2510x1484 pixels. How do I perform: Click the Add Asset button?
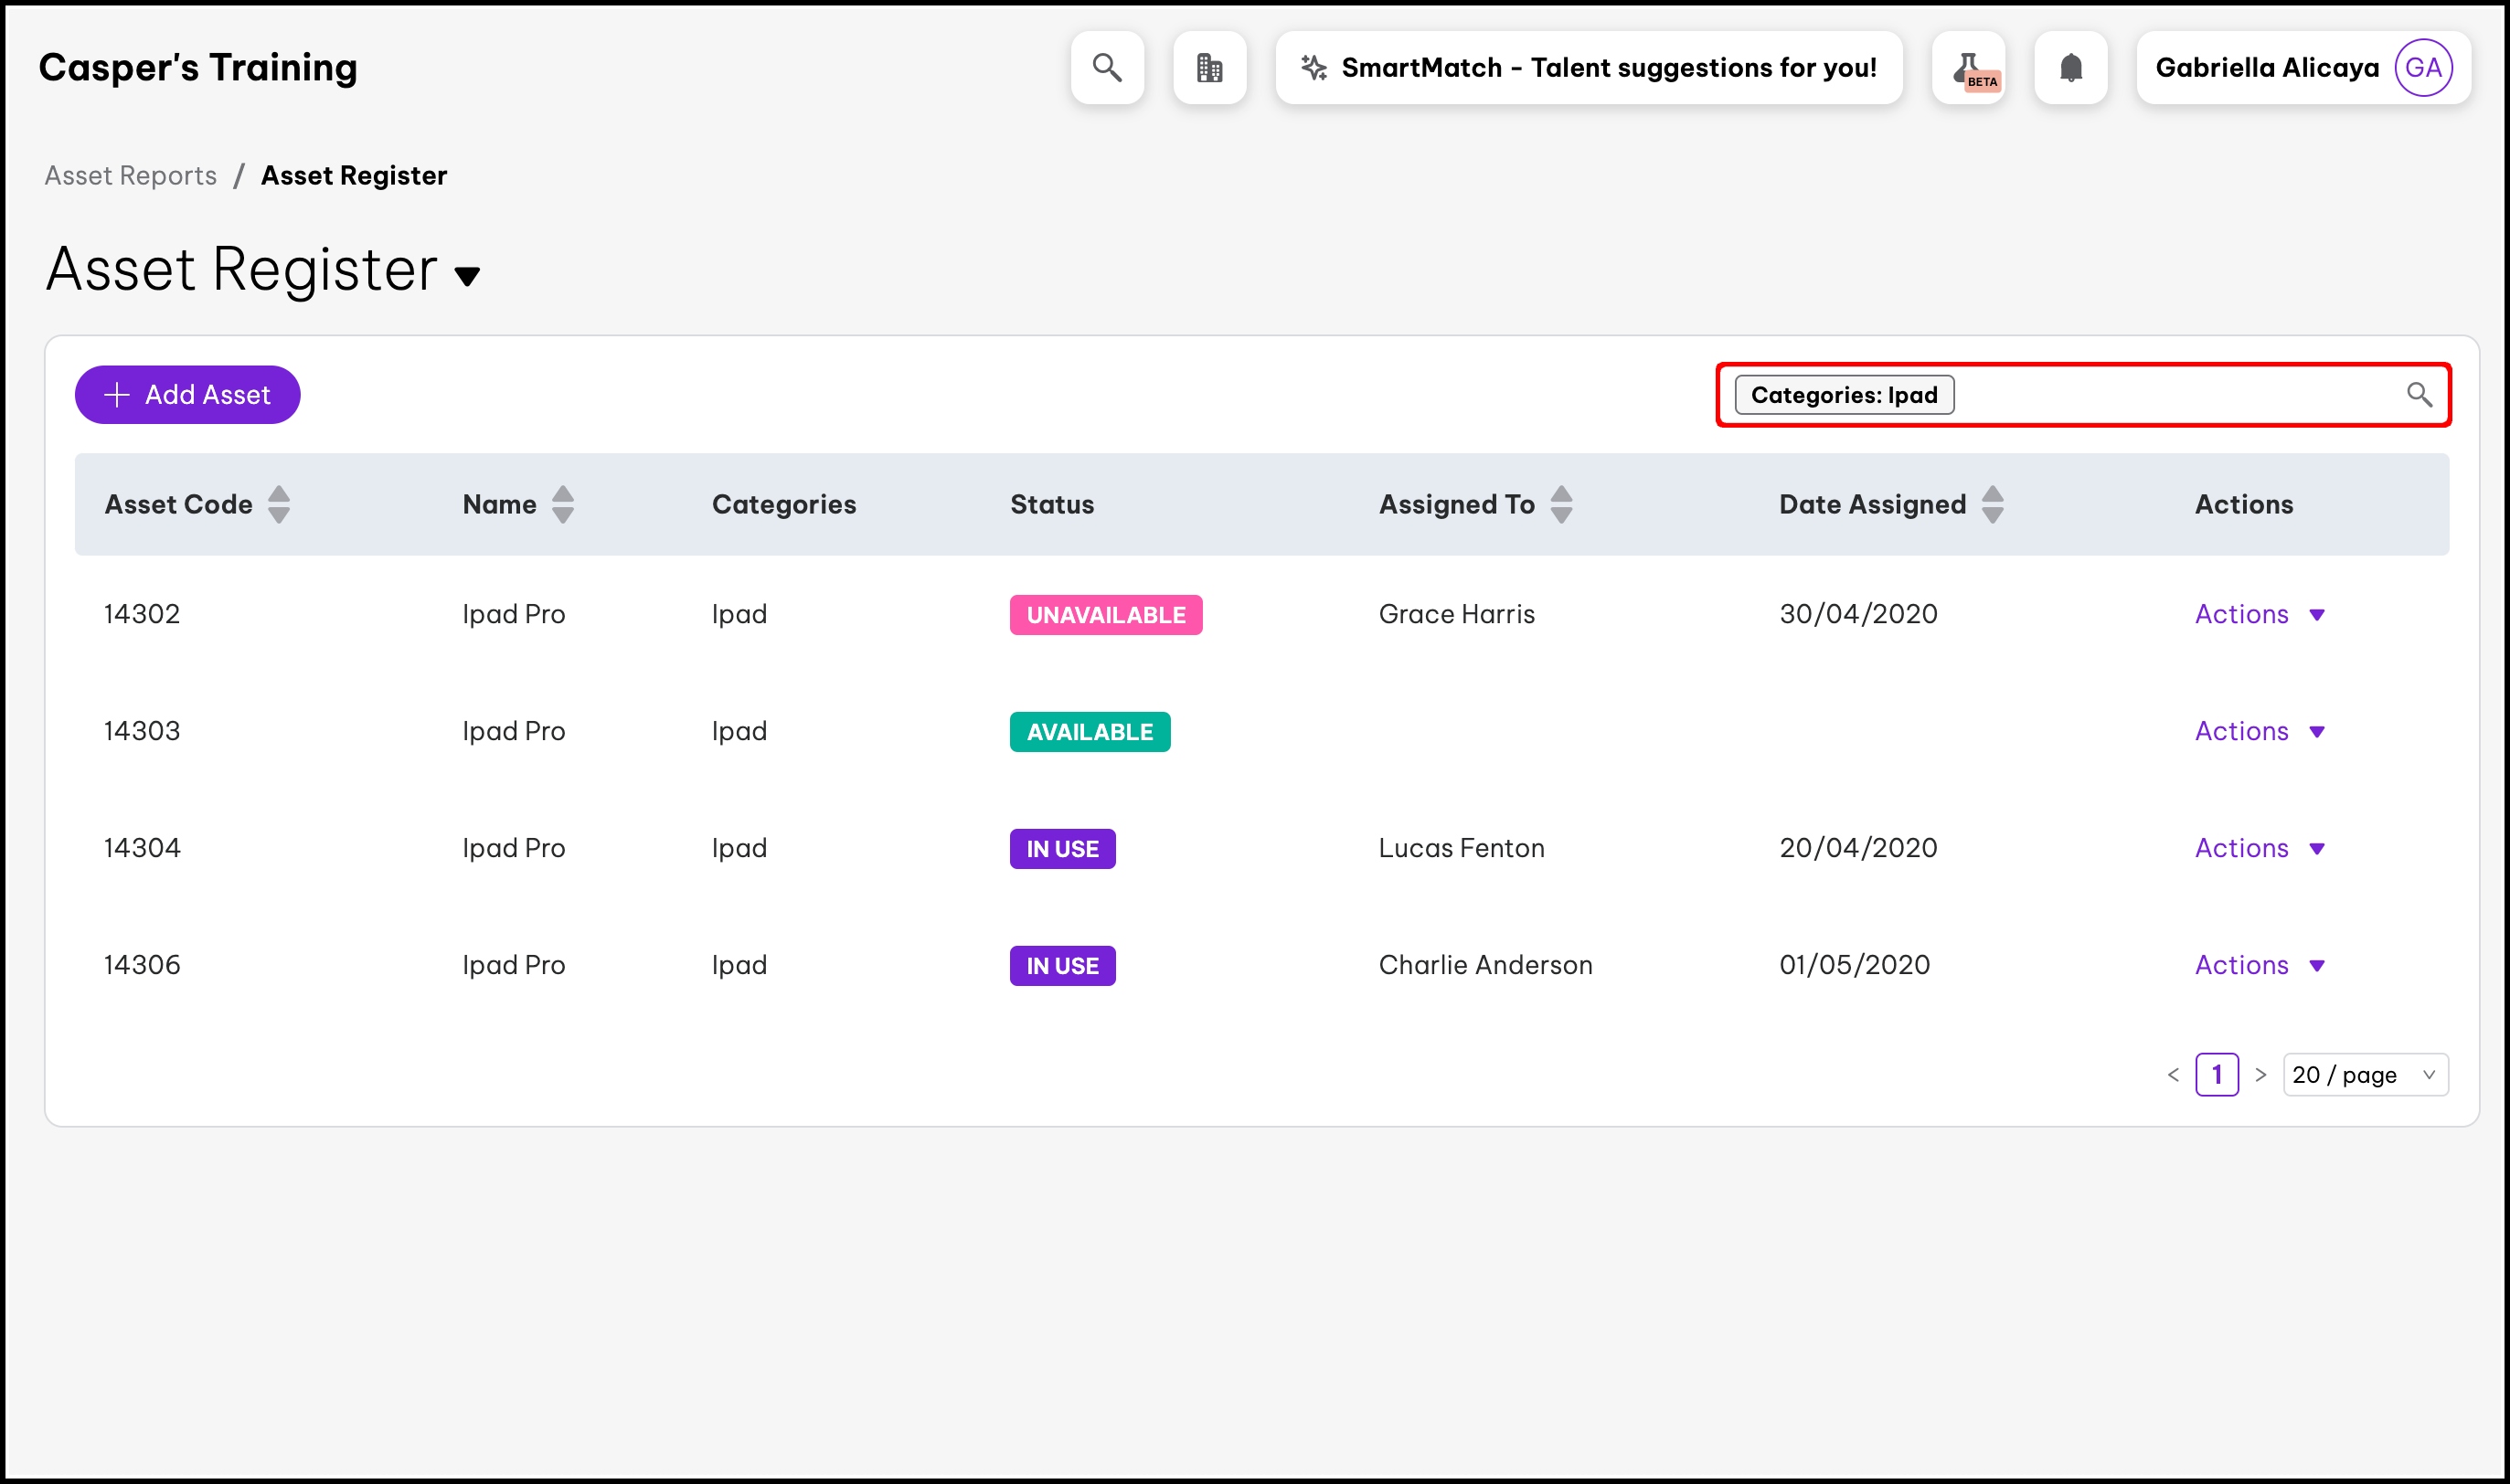click(x=187, y=394)
